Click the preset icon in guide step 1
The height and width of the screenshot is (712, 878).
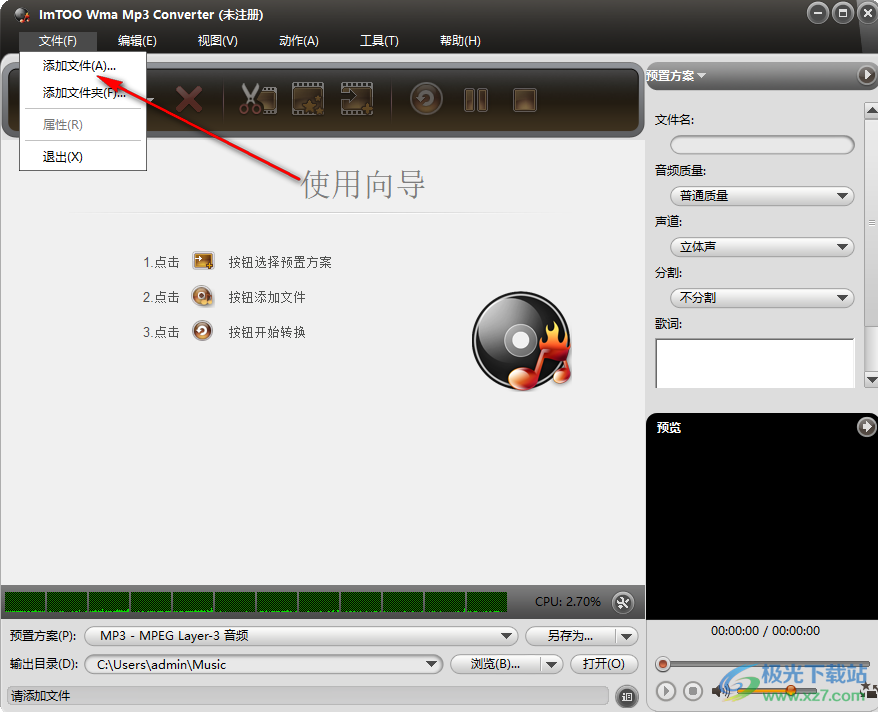(x=203, y=261)
